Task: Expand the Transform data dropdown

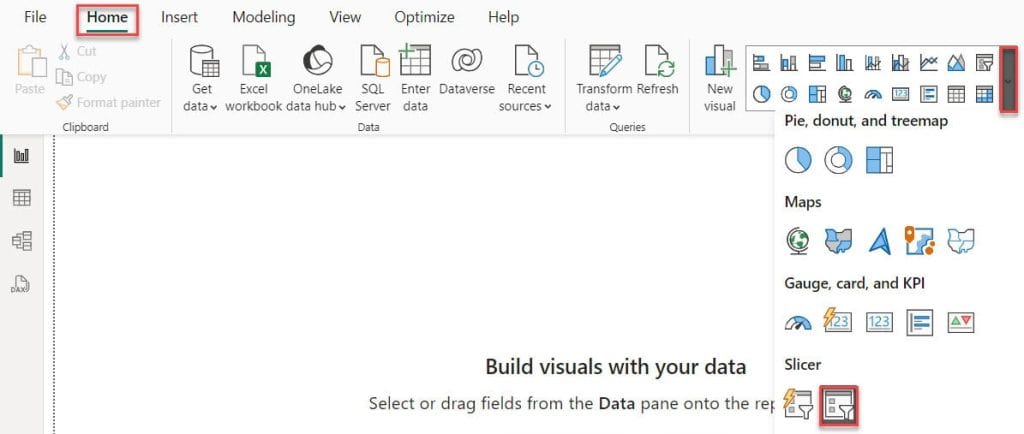Action: (x=604, y=78)
